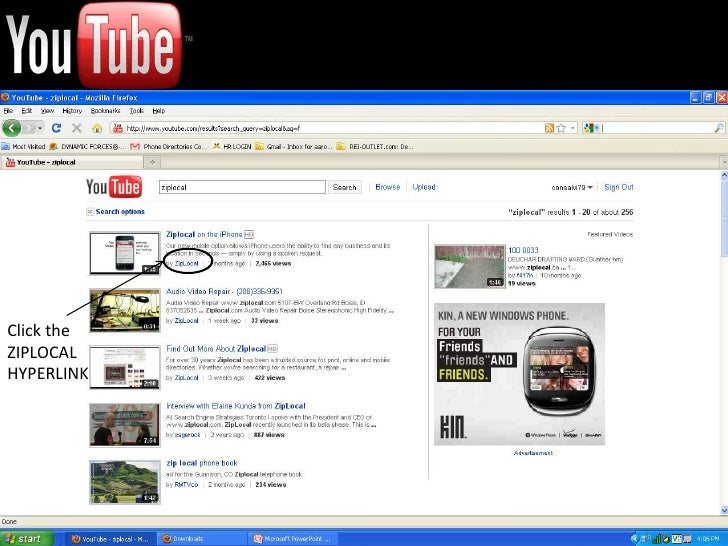Open the back/forward history dropdown arrow
The height and width of the screenshot is (546, 728).
[x=40, y=128]
